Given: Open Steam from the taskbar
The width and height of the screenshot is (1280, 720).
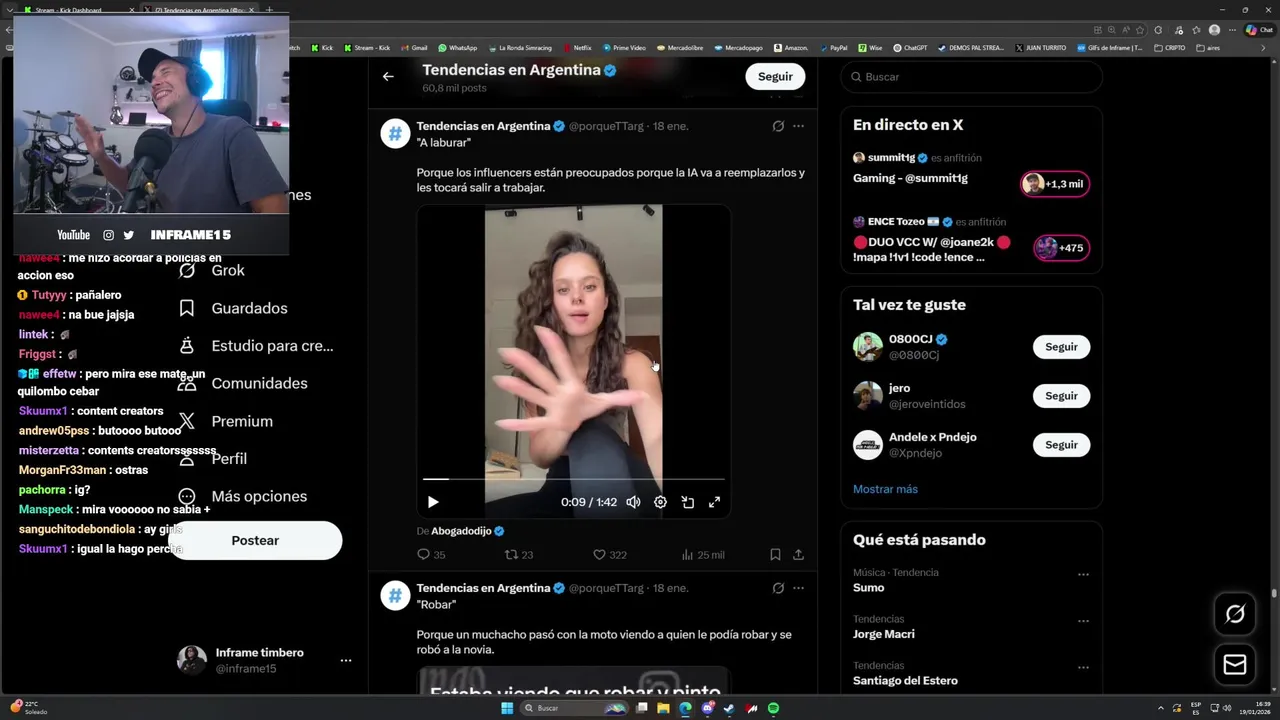Looking at the screenshot, I should tap(729, 708).
